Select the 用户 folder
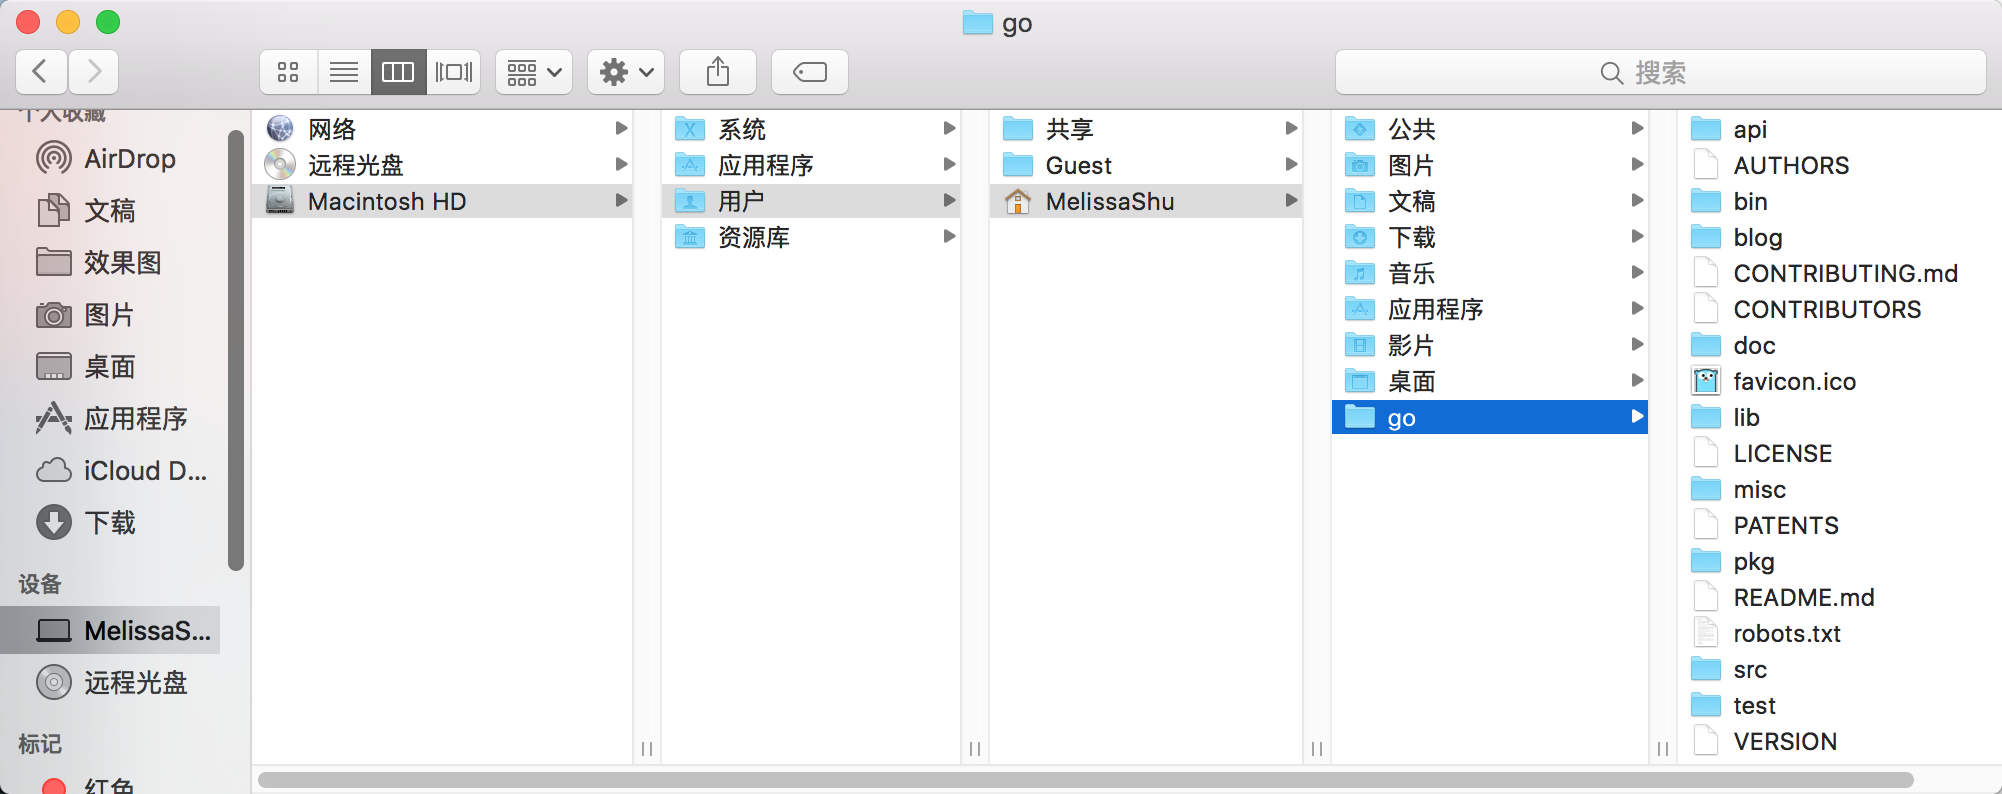 click(x=811, y=201)
